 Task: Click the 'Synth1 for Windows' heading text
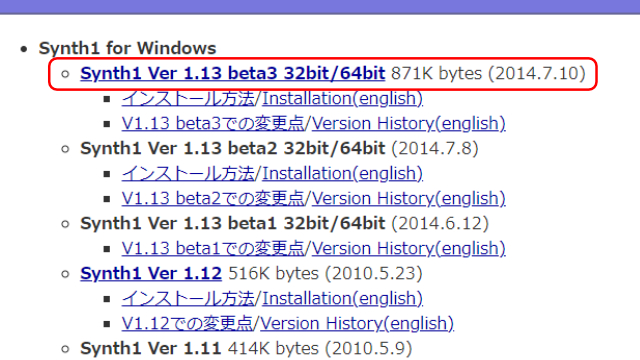pos(127,48)
